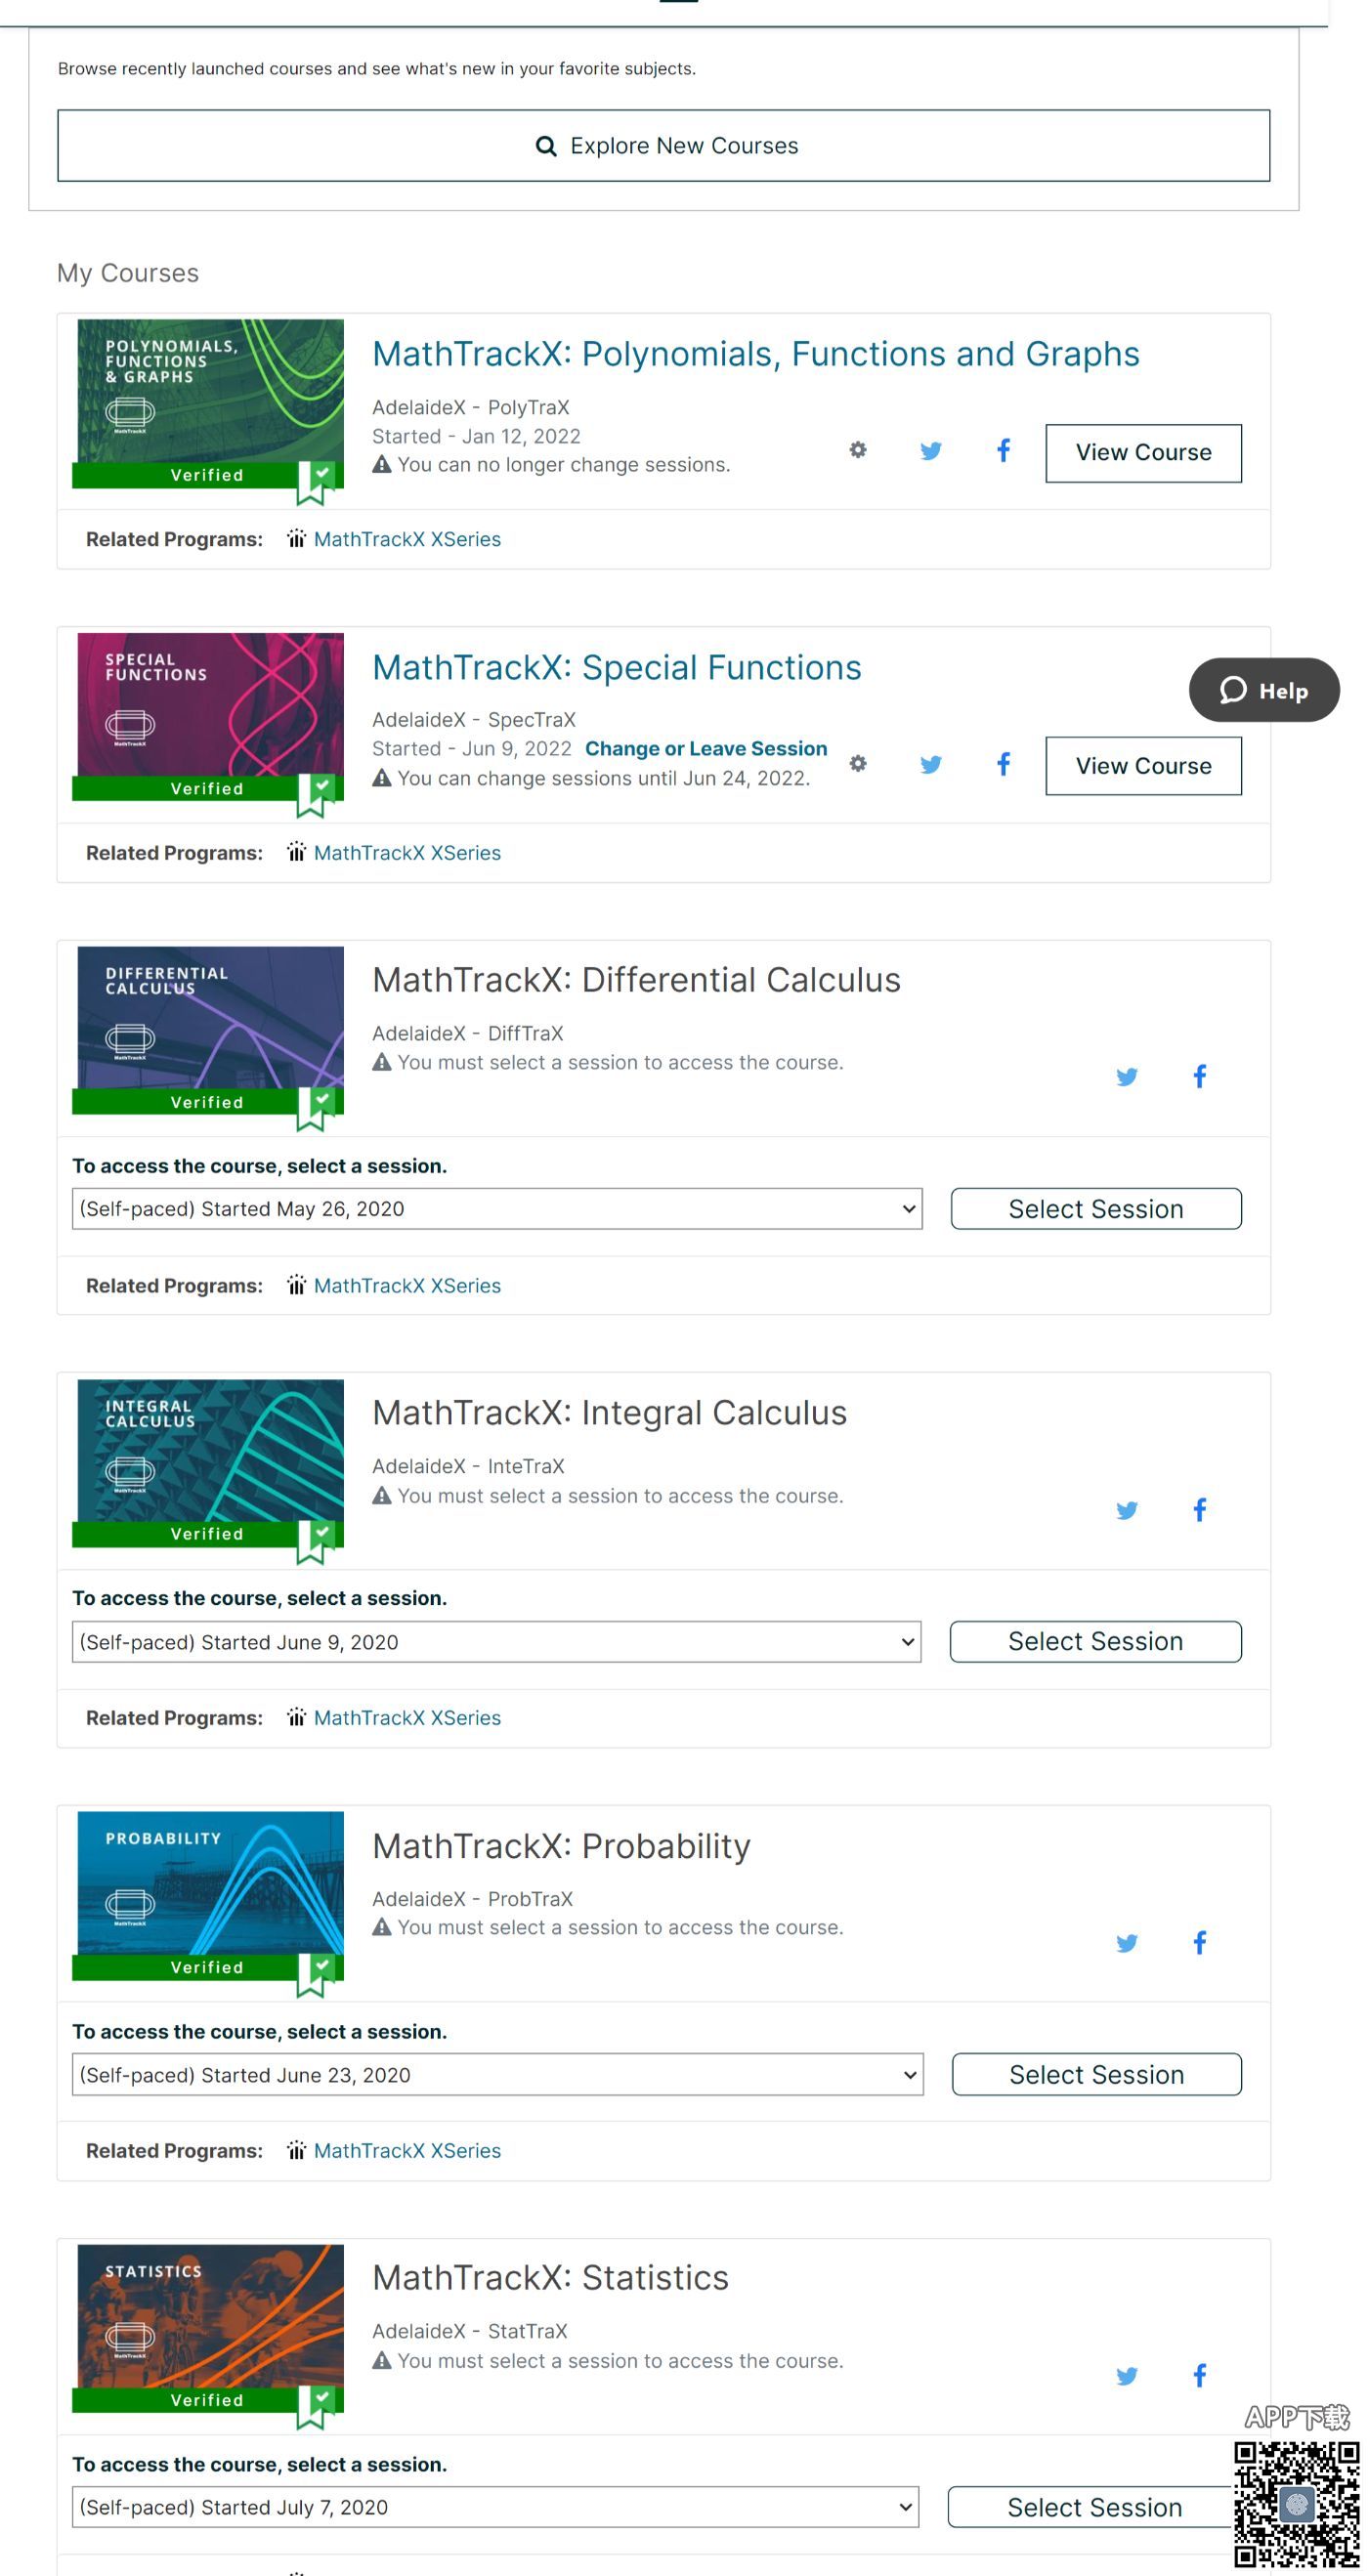This screenshot has height=2576, width=1368.
Task: Share Differential Calculus on Twitter
Action: (1126, 1077)
